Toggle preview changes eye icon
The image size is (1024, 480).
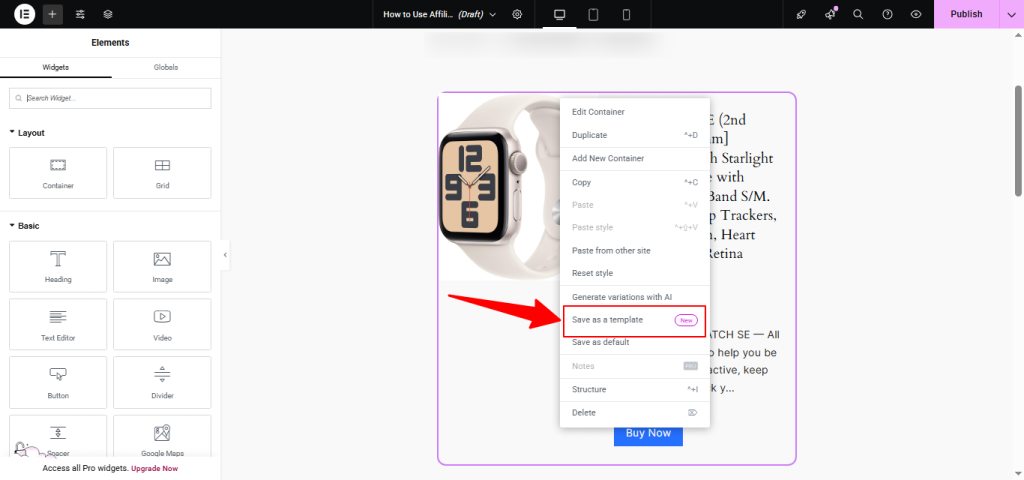coord(916,14)
